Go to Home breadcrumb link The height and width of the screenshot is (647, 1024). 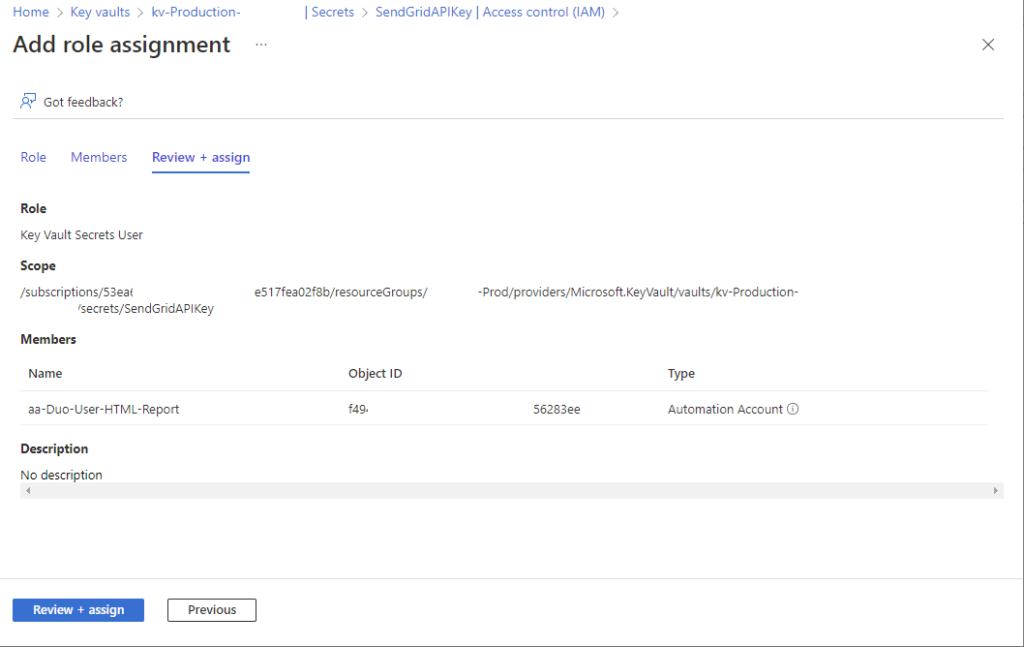(x=31, y=12)
